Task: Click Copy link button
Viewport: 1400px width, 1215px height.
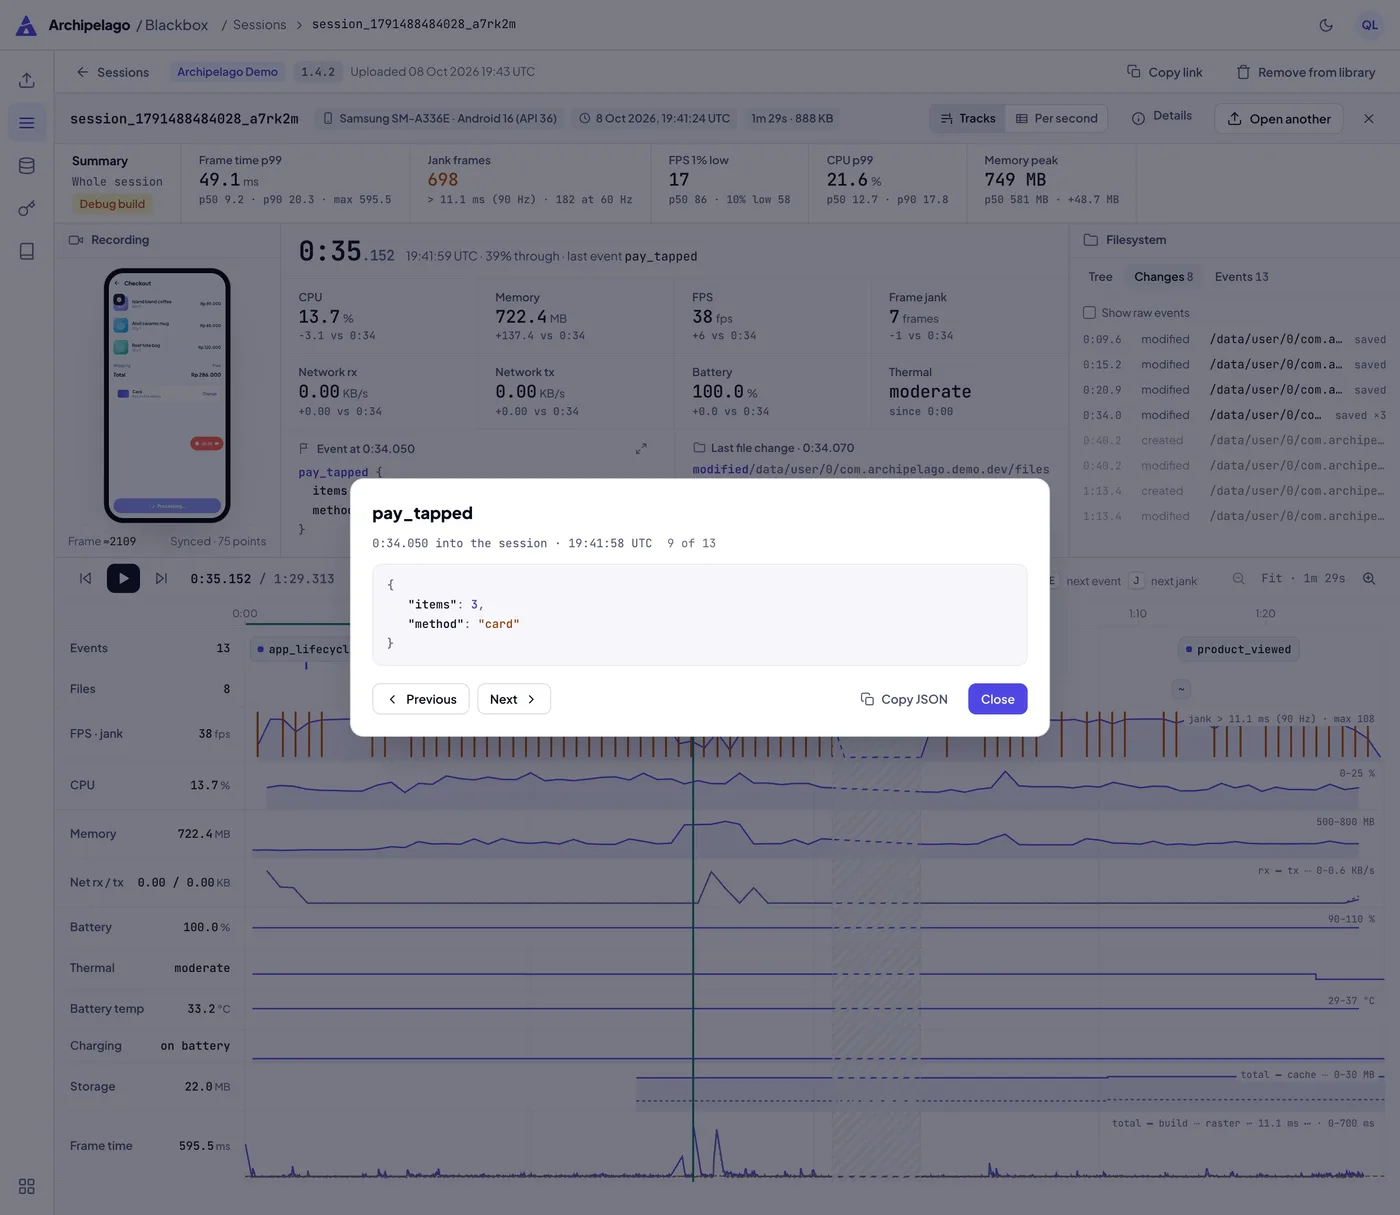Action: coord(1164,72)
